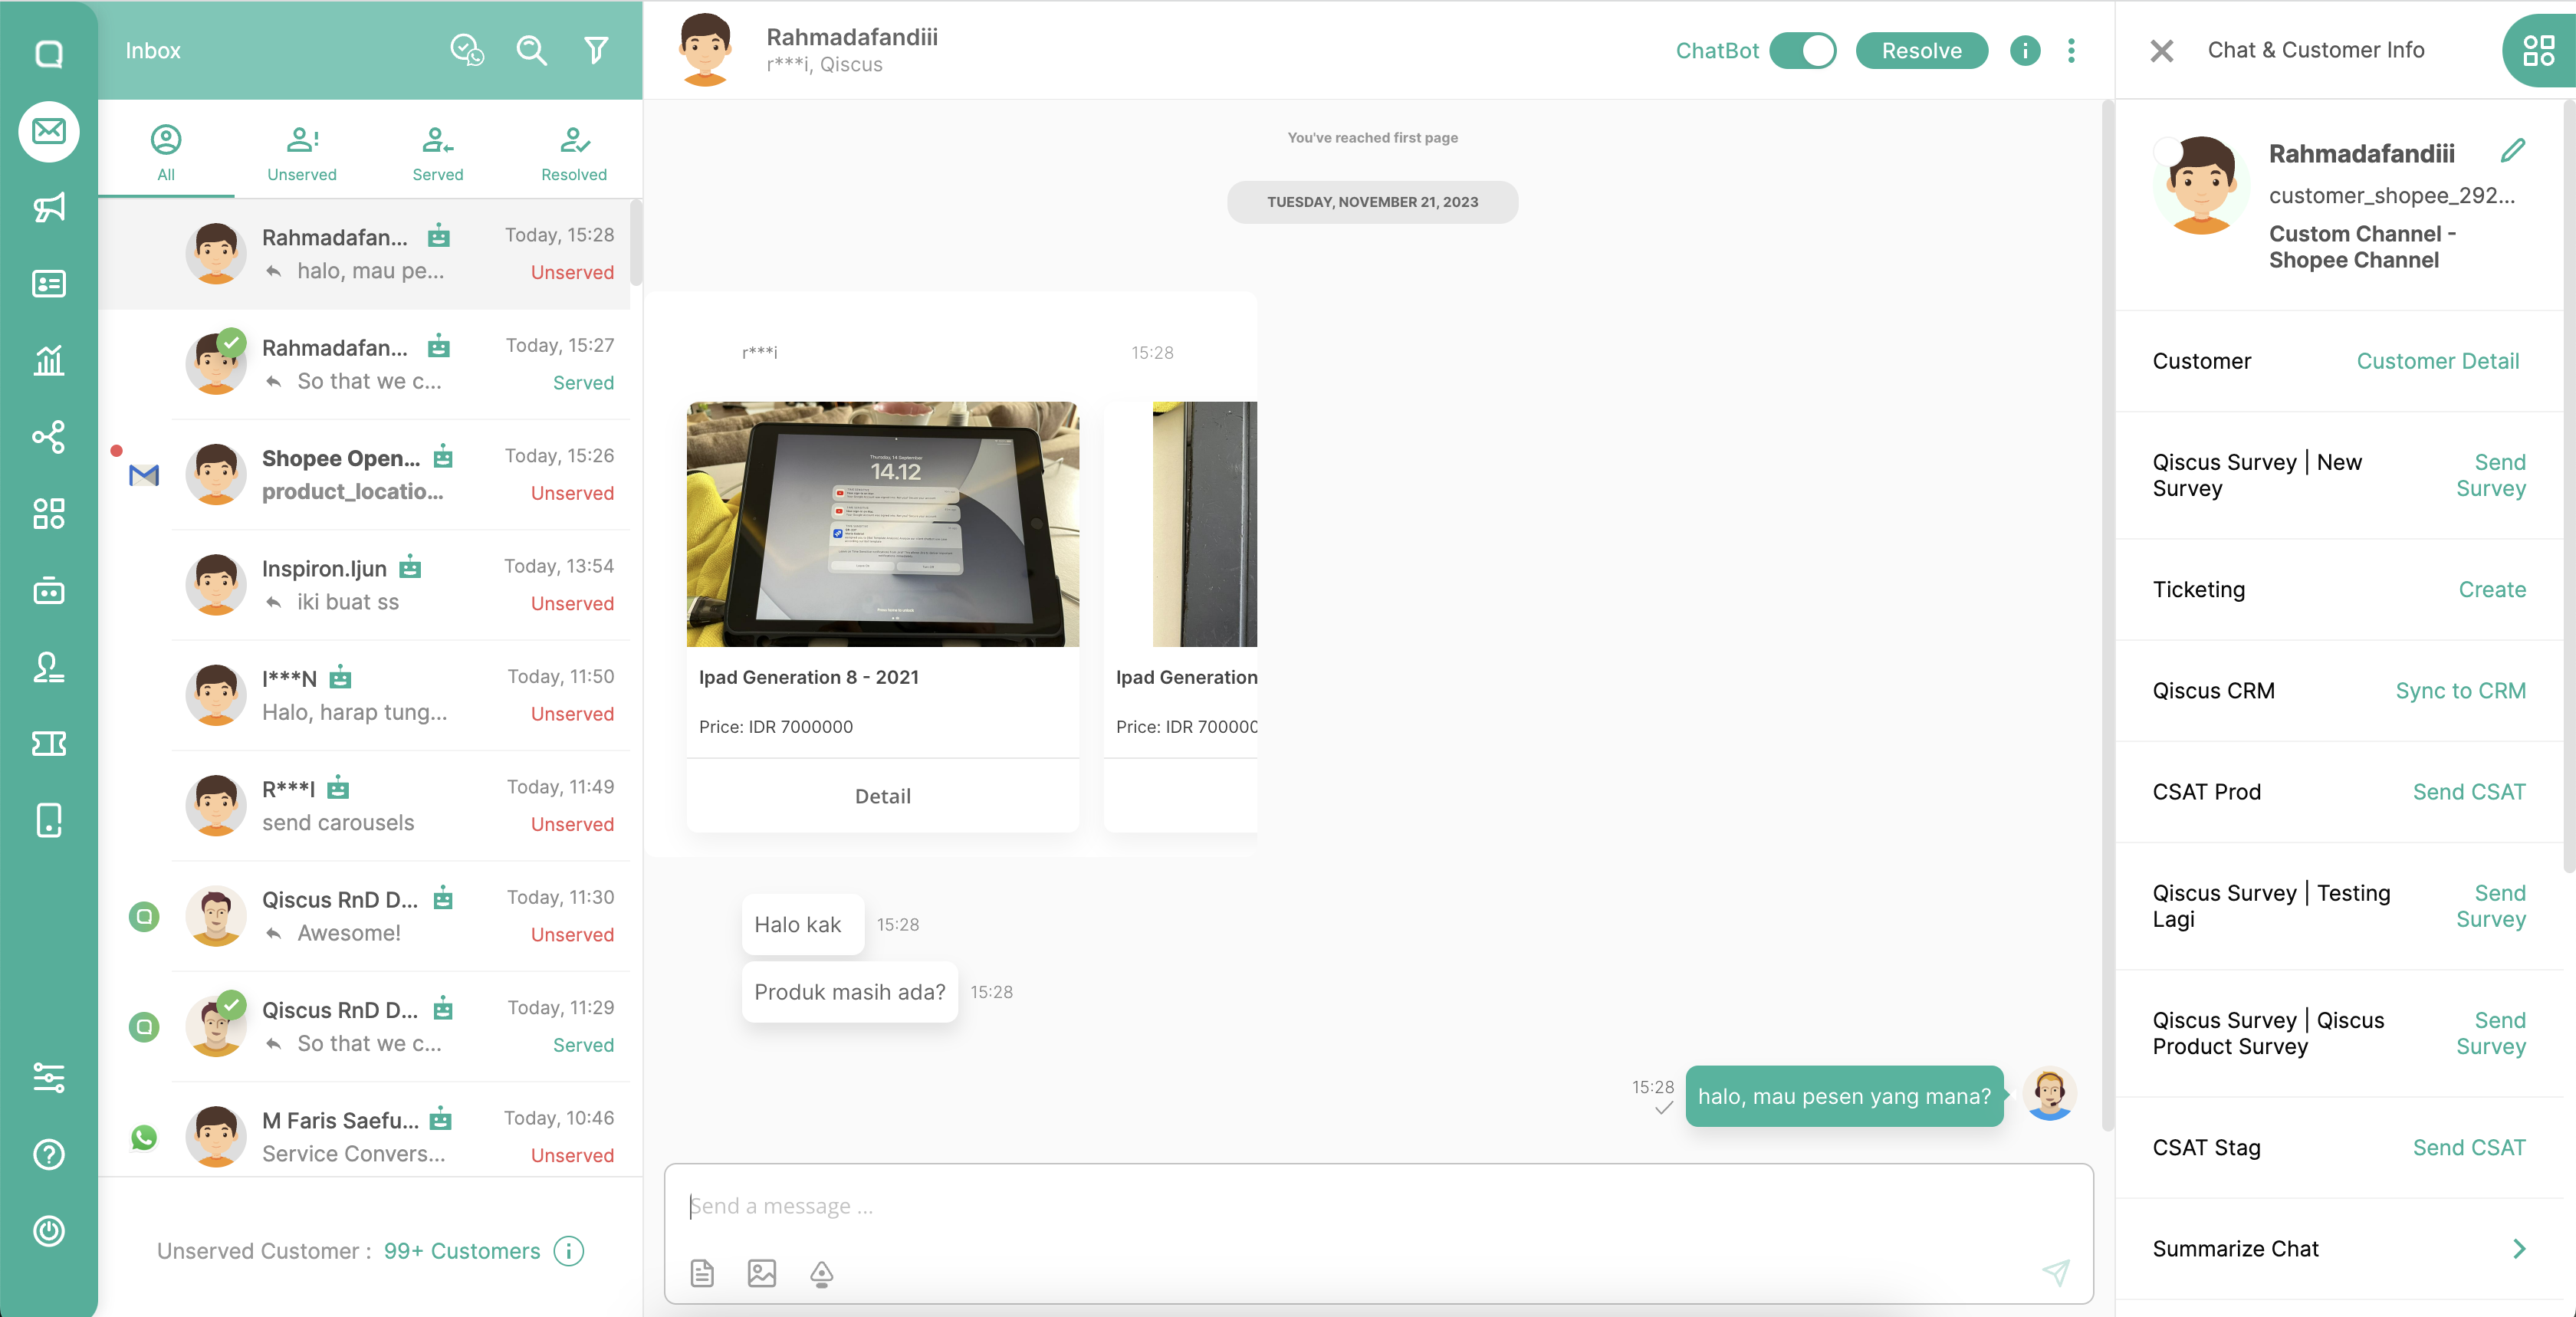
Task: Open the App Center grid icon in left sidebar
Action: click(x=48, y=513)
